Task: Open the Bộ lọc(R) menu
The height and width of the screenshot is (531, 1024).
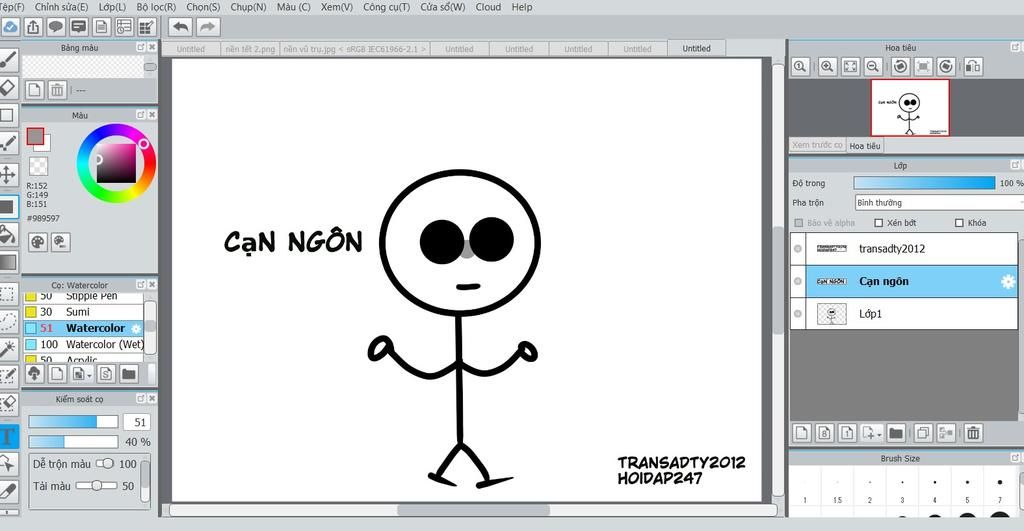Action: pos(156,7)
